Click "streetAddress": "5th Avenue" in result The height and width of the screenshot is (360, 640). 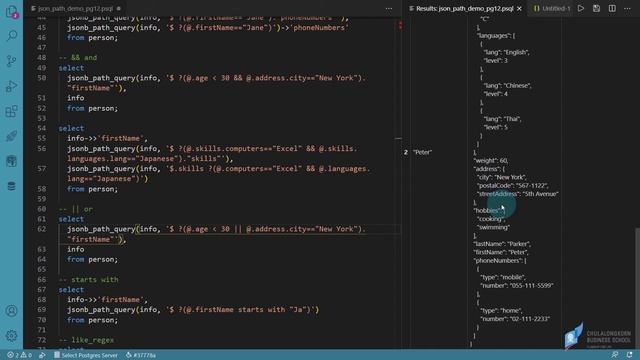coord(518,194)
